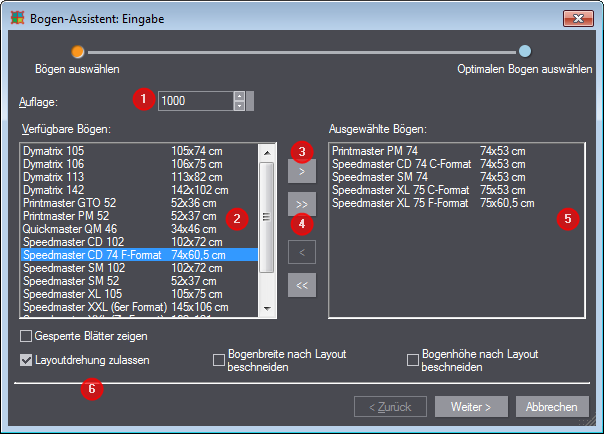Add all sheets with double right arrow button
The image size is (604, 434).
coord(302,204)
